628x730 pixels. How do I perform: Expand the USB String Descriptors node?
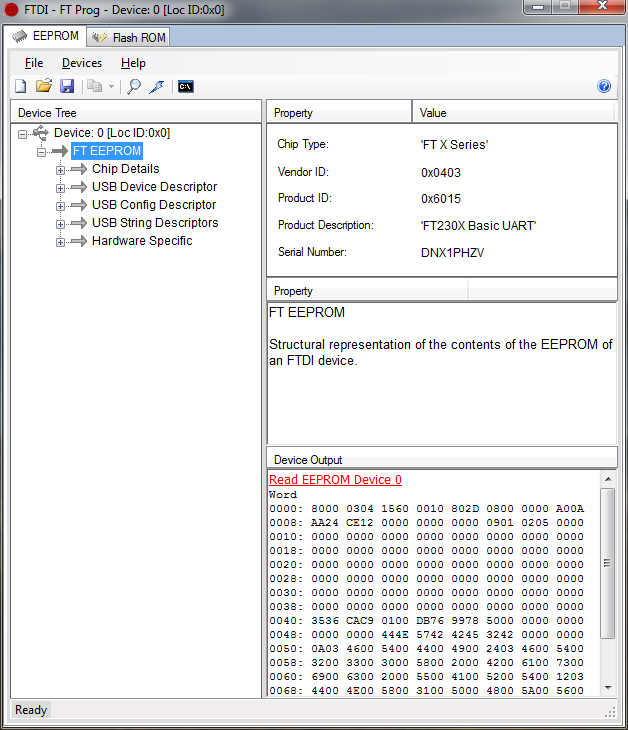coord(60,224)
